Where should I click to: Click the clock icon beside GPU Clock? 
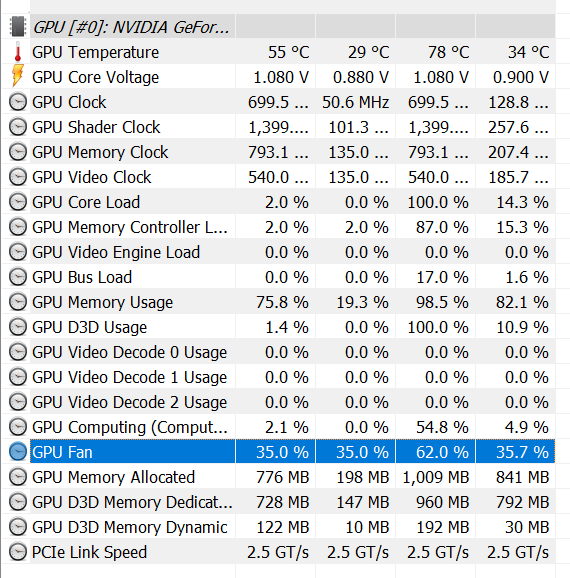tap(18, 102)
